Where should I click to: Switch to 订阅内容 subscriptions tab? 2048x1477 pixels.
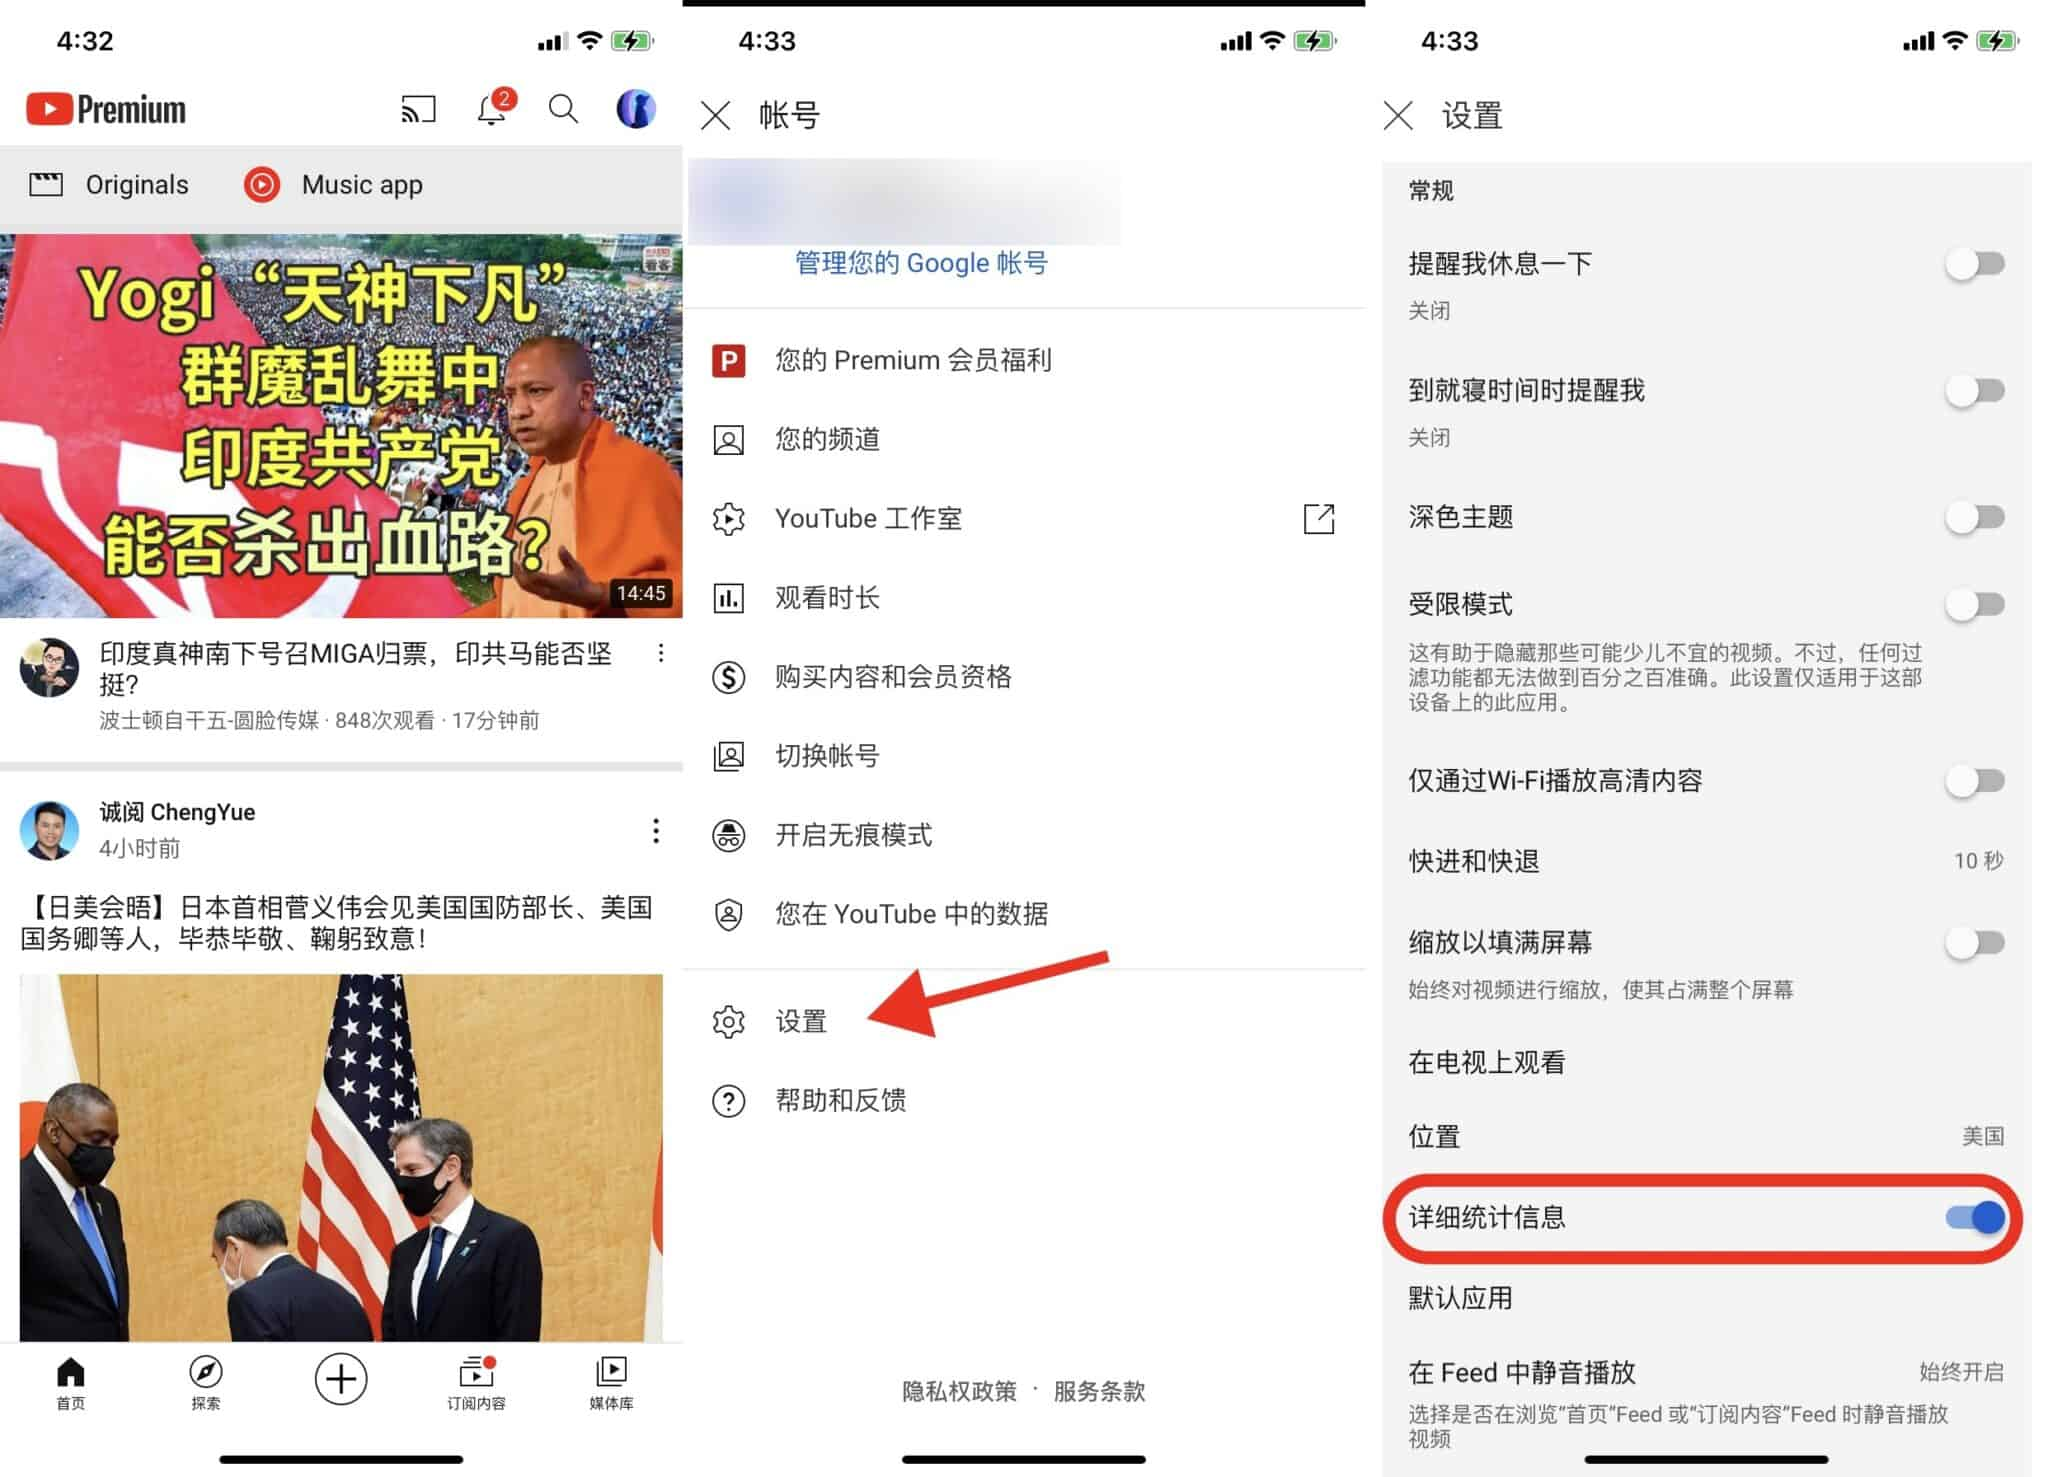pyautogui.click(x=476, y=1383)
